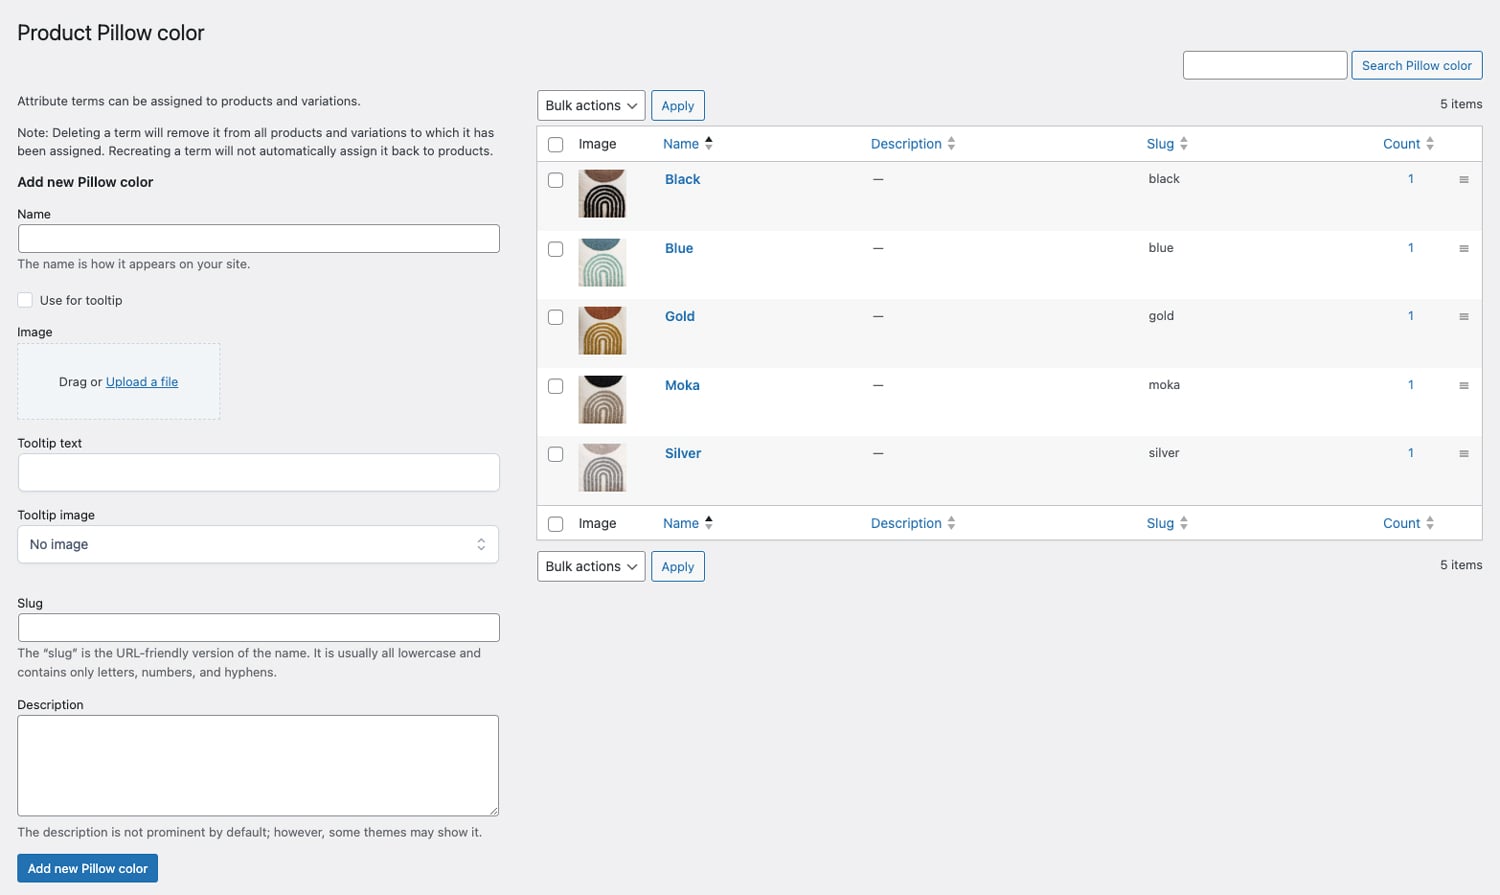This screenshot has width=1500, height=895.
Task: Sort by Name using the header arrow
Action: (708, 144)
